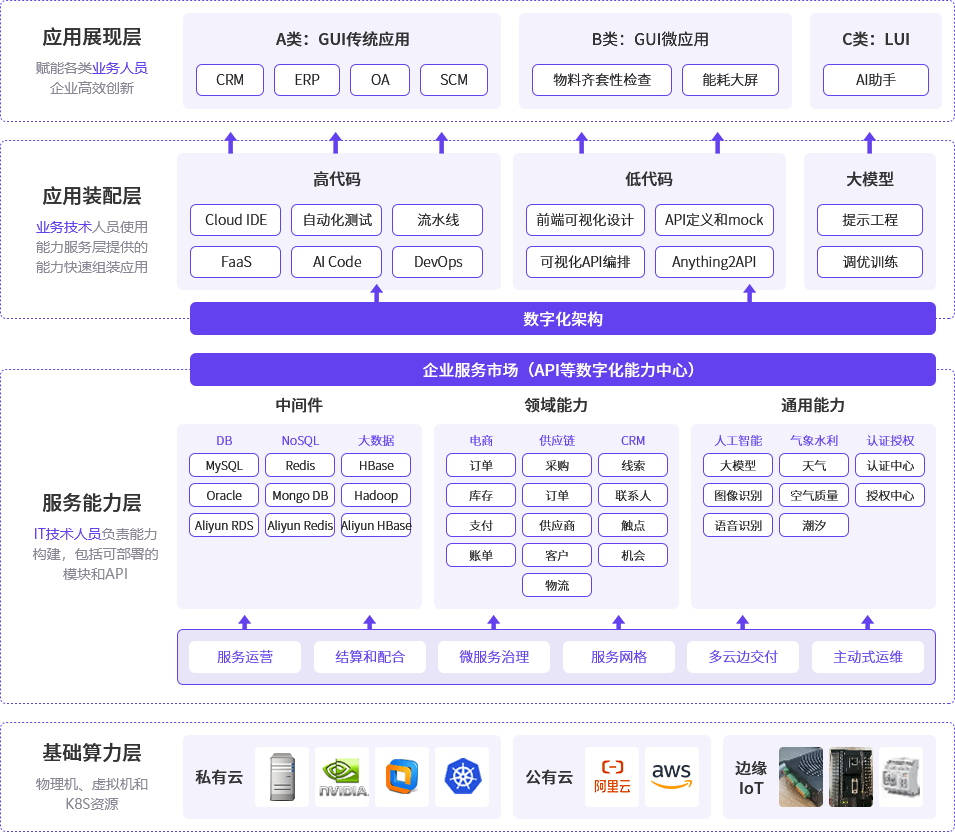Click the 阿里云 icon in 公有云

(x=610, y=777)
